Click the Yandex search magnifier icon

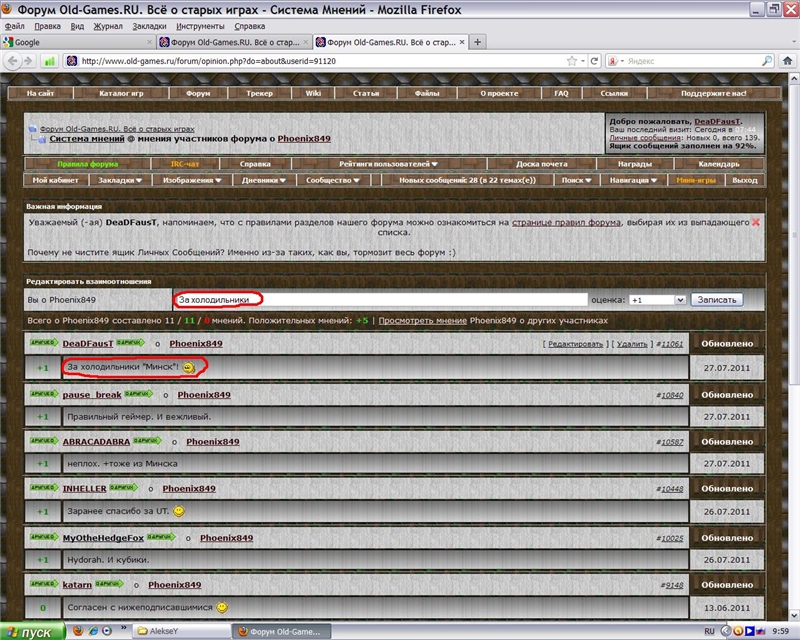point(767,61)
